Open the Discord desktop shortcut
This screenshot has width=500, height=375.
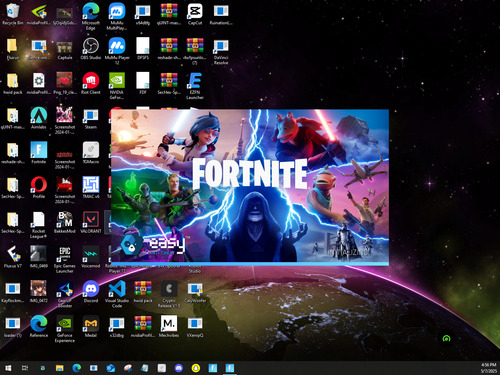(x=91, y=291)
